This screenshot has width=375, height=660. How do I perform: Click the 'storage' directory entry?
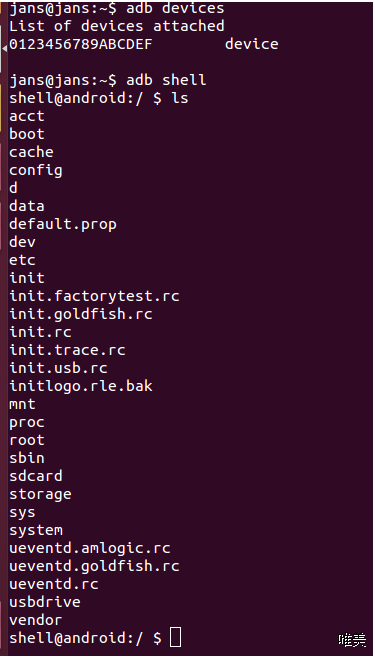tap(40, 495)
